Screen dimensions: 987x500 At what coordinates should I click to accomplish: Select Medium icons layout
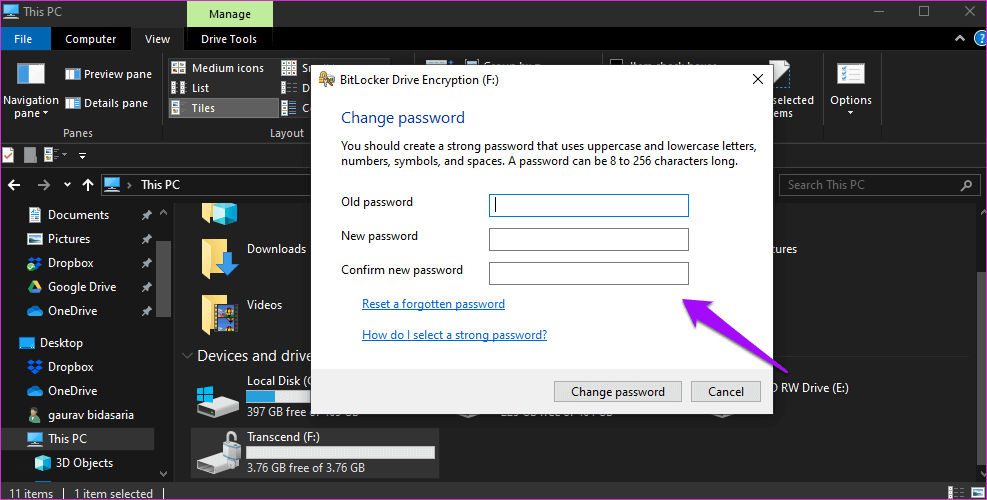tap(218, 68)
